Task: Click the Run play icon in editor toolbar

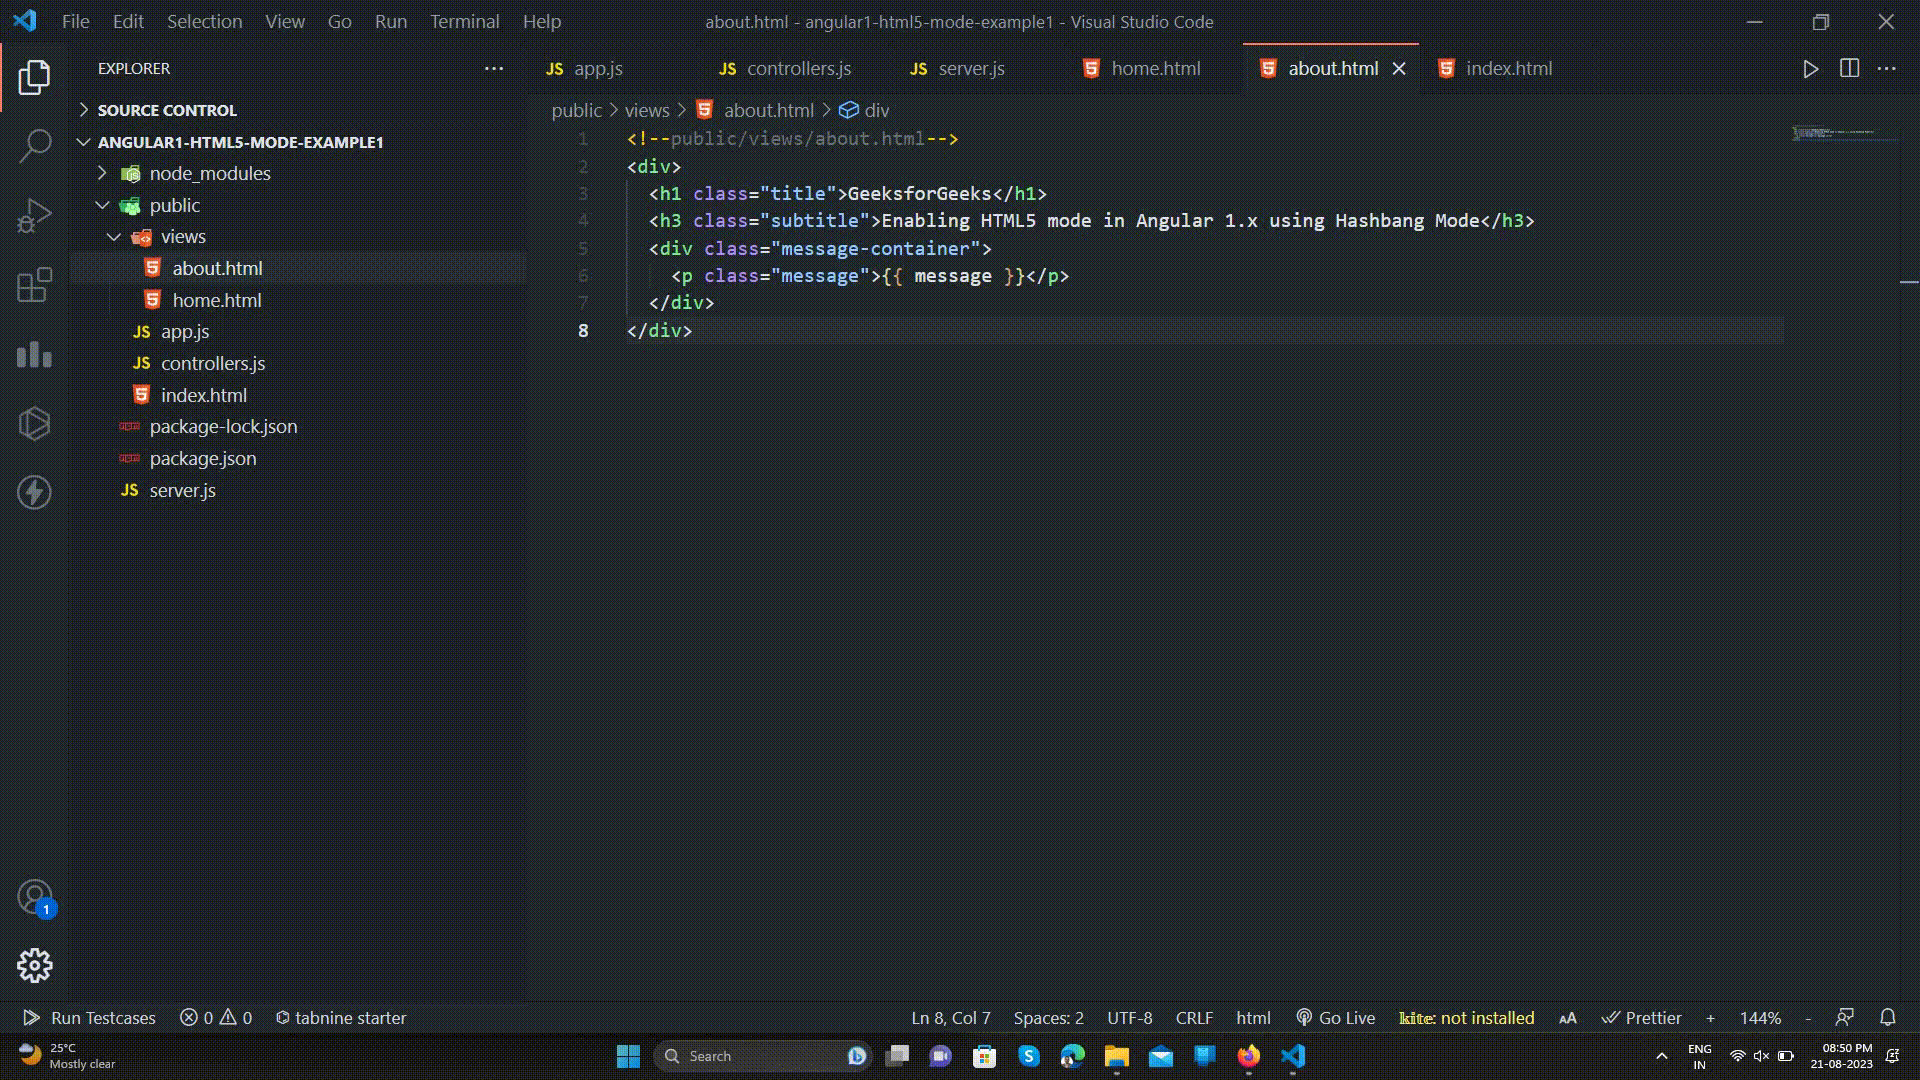Action: coord(1810,69)
